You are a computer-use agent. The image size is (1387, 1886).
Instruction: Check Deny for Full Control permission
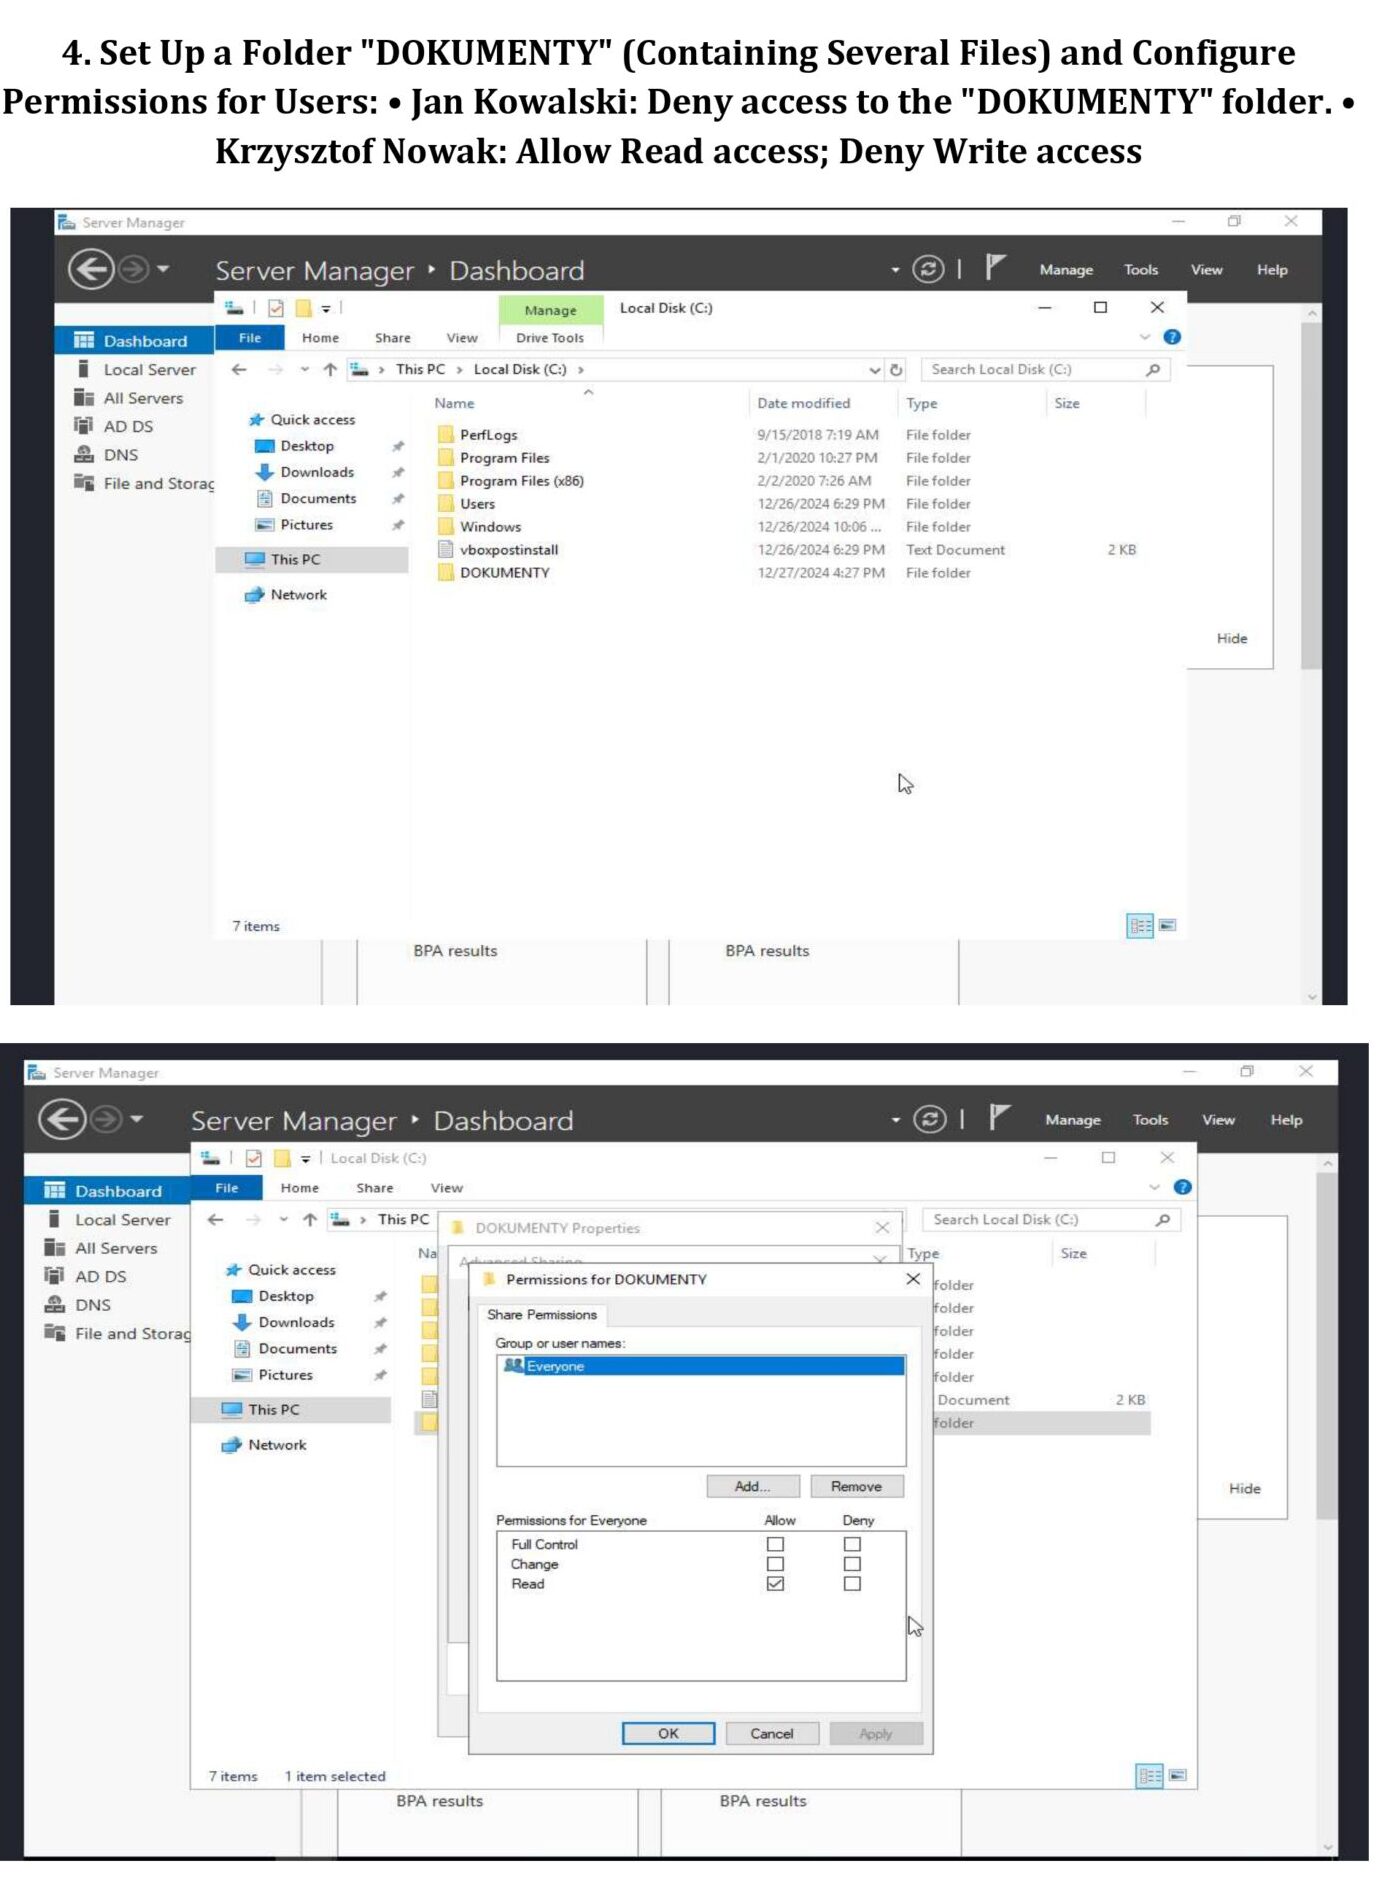852,1545
